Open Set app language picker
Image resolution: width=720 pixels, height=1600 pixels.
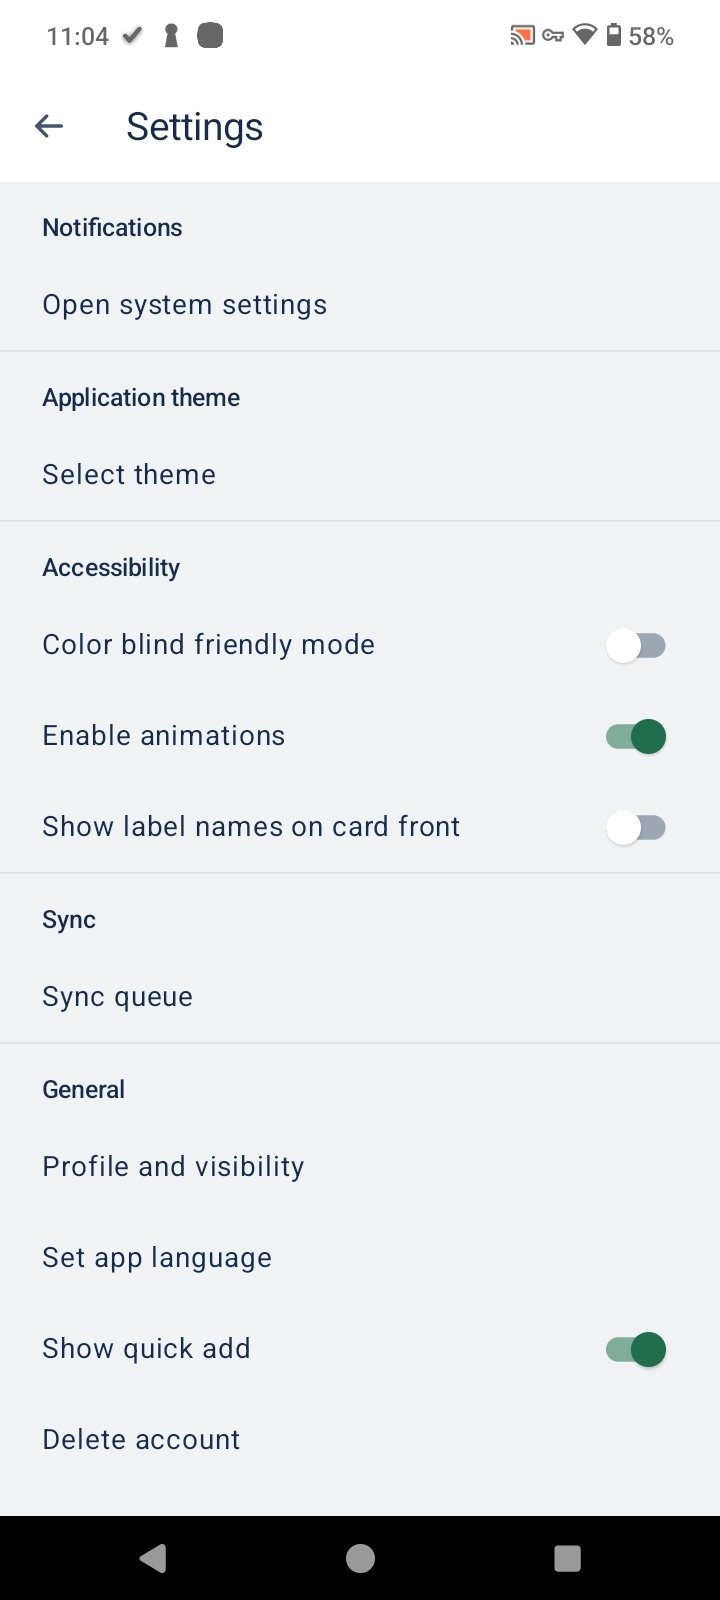(157, 1257)
